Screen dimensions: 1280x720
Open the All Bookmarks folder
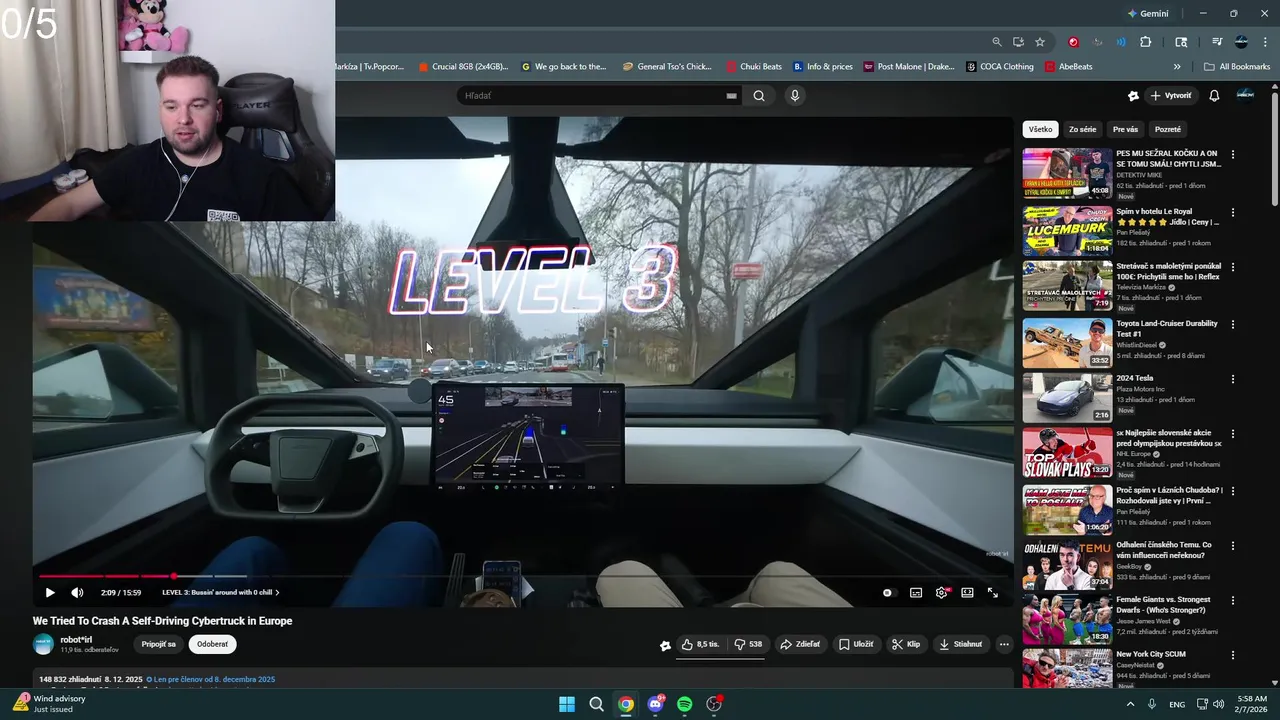[x=1237, y=67]
